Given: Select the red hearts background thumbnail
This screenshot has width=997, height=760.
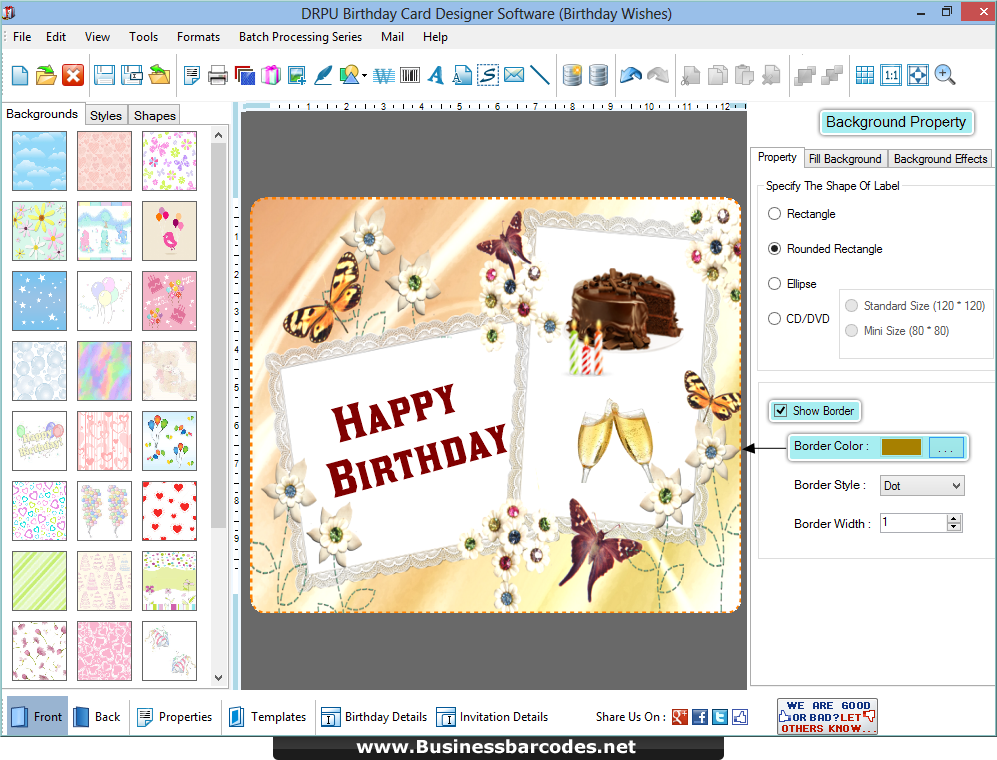Looking at the screenshot, I should coord(169,511).
